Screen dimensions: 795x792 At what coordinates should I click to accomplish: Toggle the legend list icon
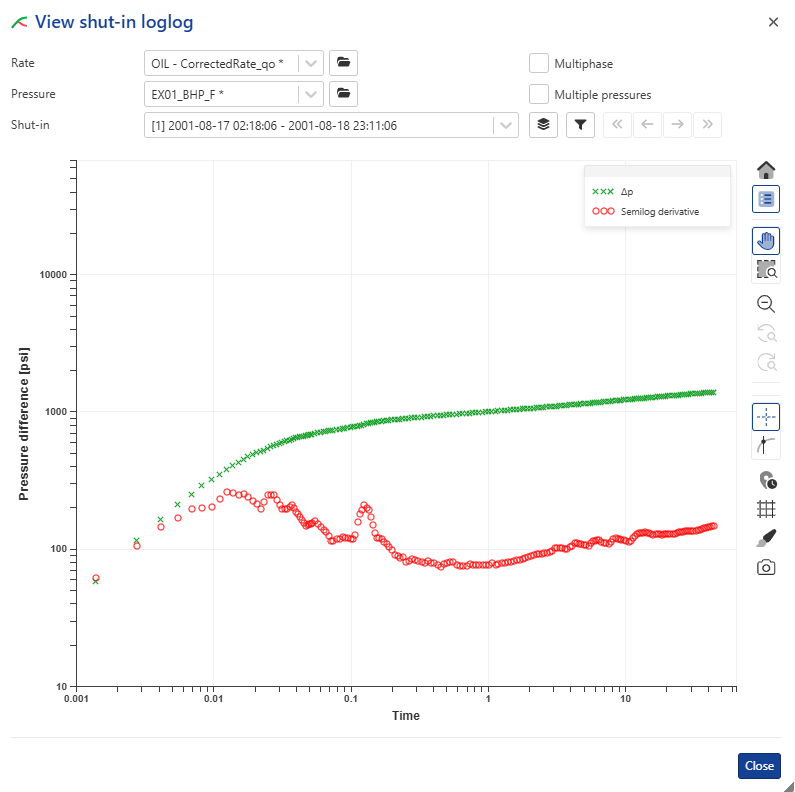click(766, 199)
